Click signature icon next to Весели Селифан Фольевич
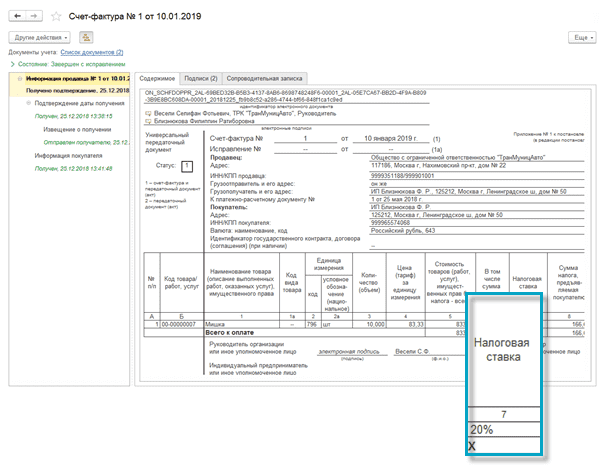The width and height of the screenshot is (602, 465). point(148,114)
